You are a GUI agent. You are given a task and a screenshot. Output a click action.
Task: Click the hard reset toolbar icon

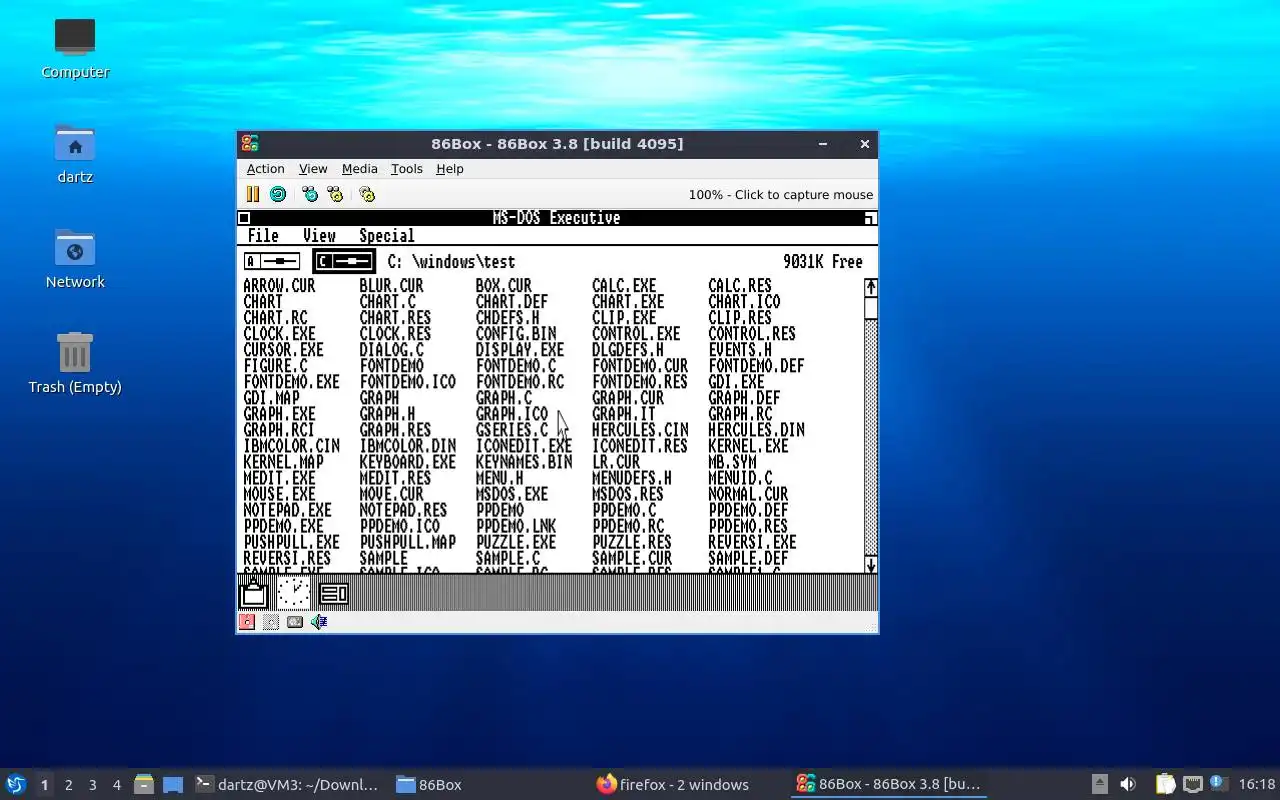click(278, 194)
